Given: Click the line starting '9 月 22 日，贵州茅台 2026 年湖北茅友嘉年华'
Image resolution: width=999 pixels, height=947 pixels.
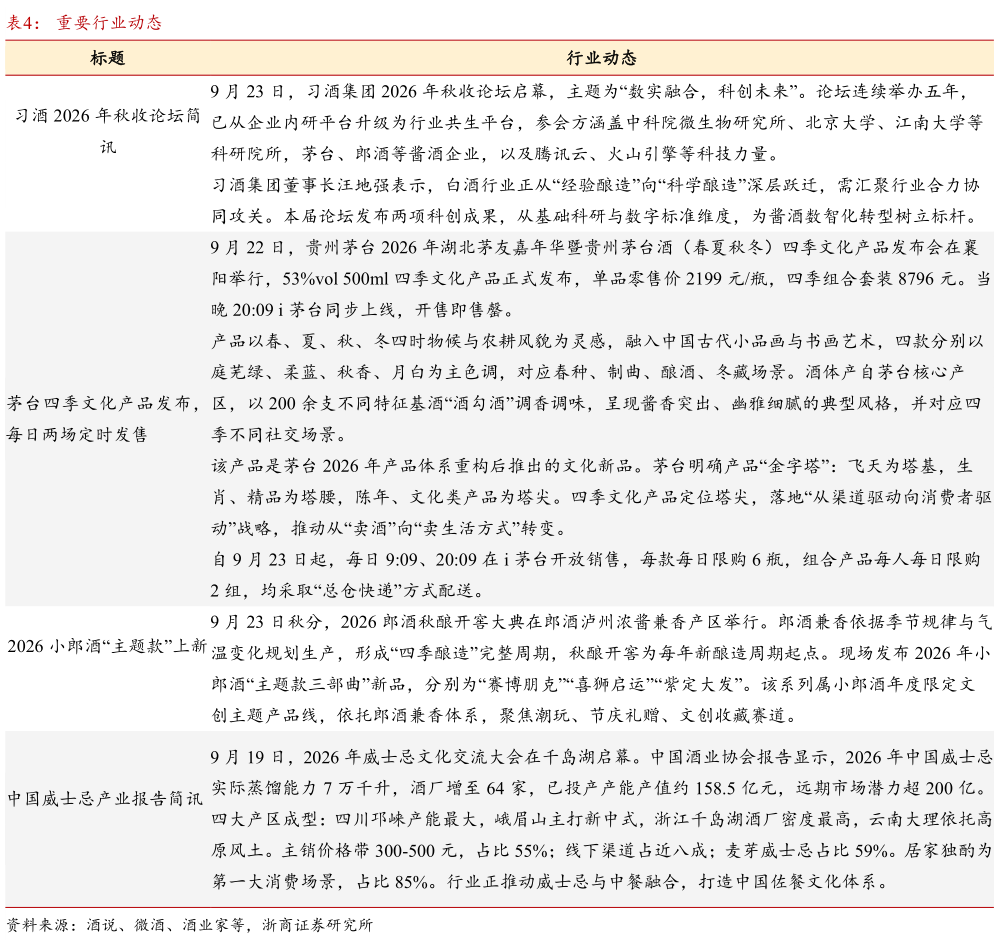Looking at the screenshot, I should [594, 247].
